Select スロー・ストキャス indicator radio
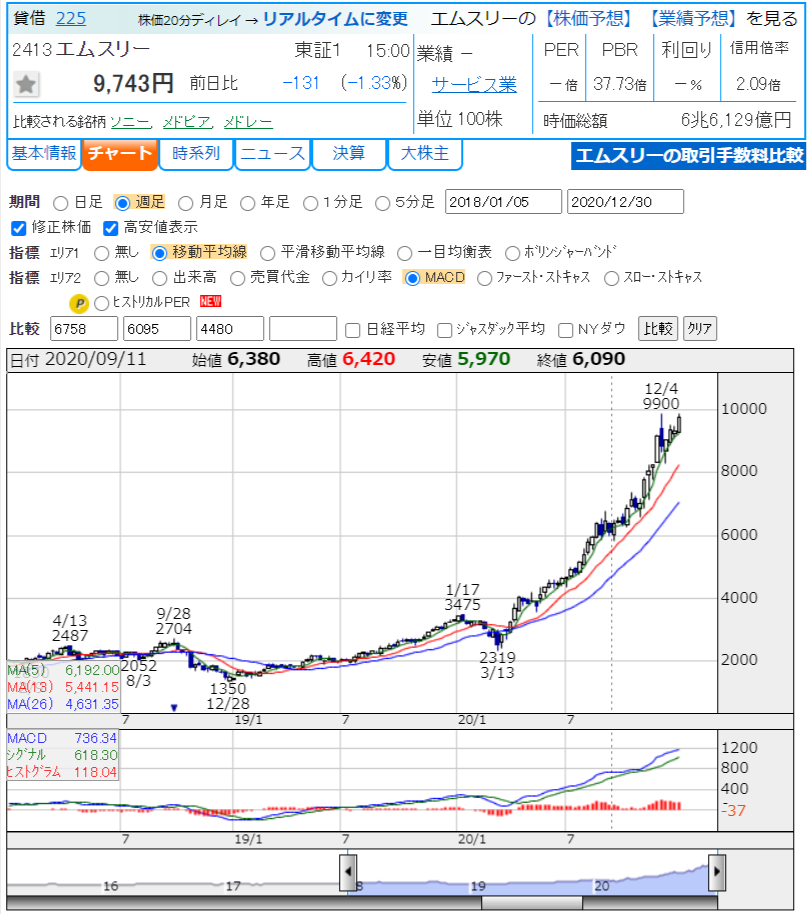 tap(611, 278)
